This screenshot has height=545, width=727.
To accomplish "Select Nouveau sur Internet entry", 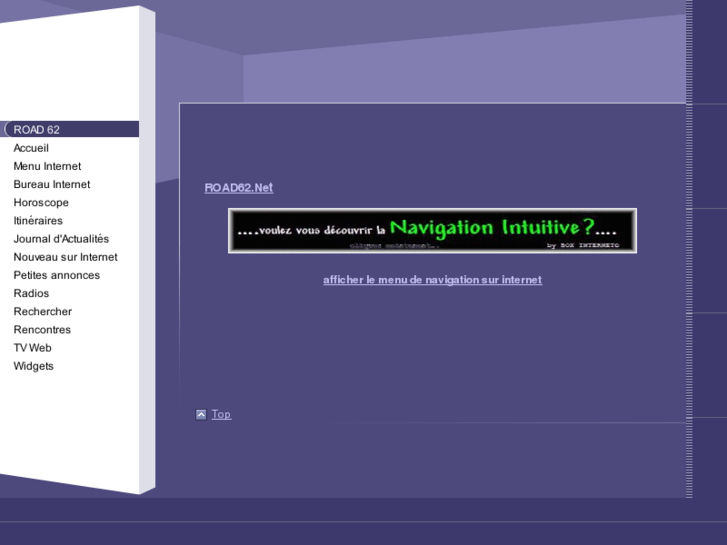I will point(65,257).
